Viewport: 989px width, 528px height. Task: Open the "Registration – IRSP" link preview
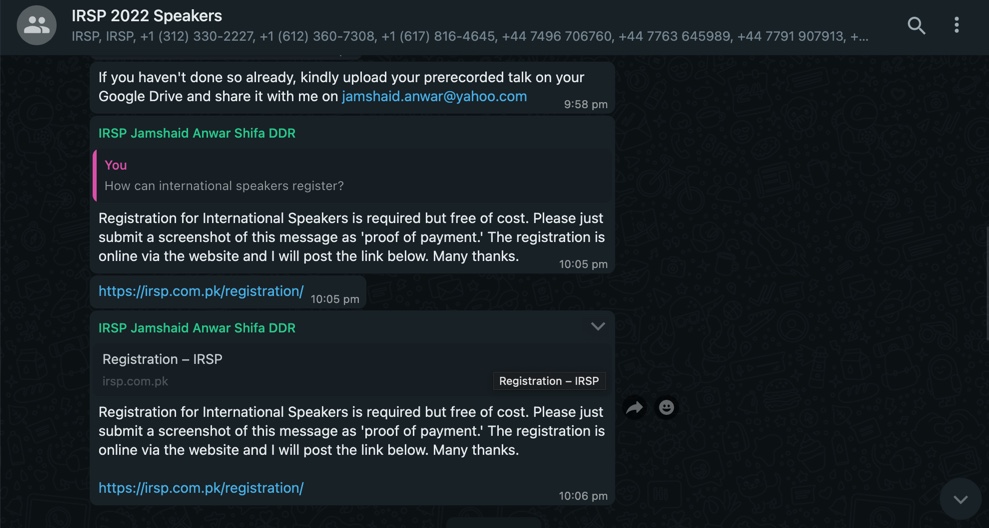162,359
